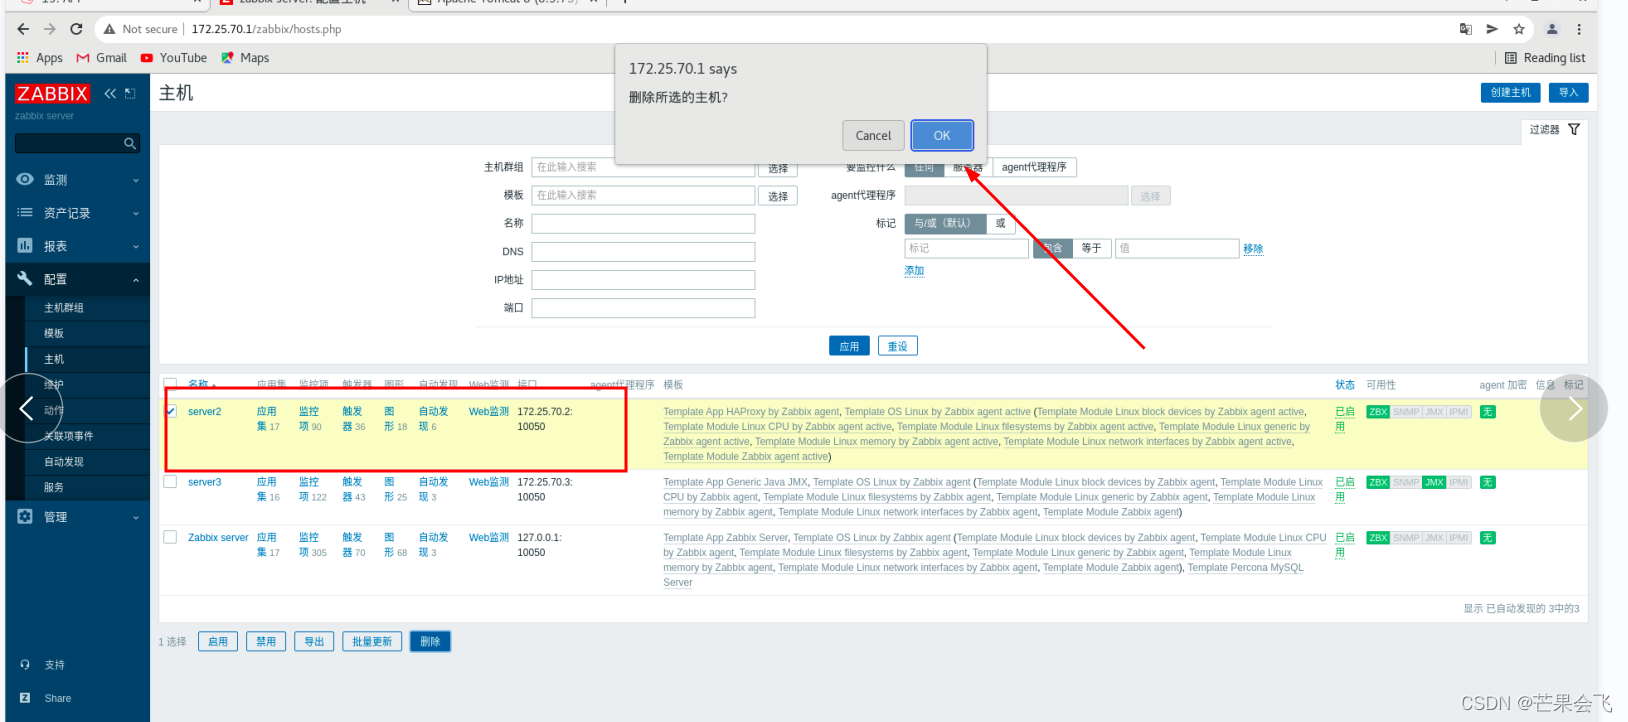Image resolution: width=1628 pixels, height=722 pixels.
Task: Open translate page icon in address bar
Action: pos(1466,29)
